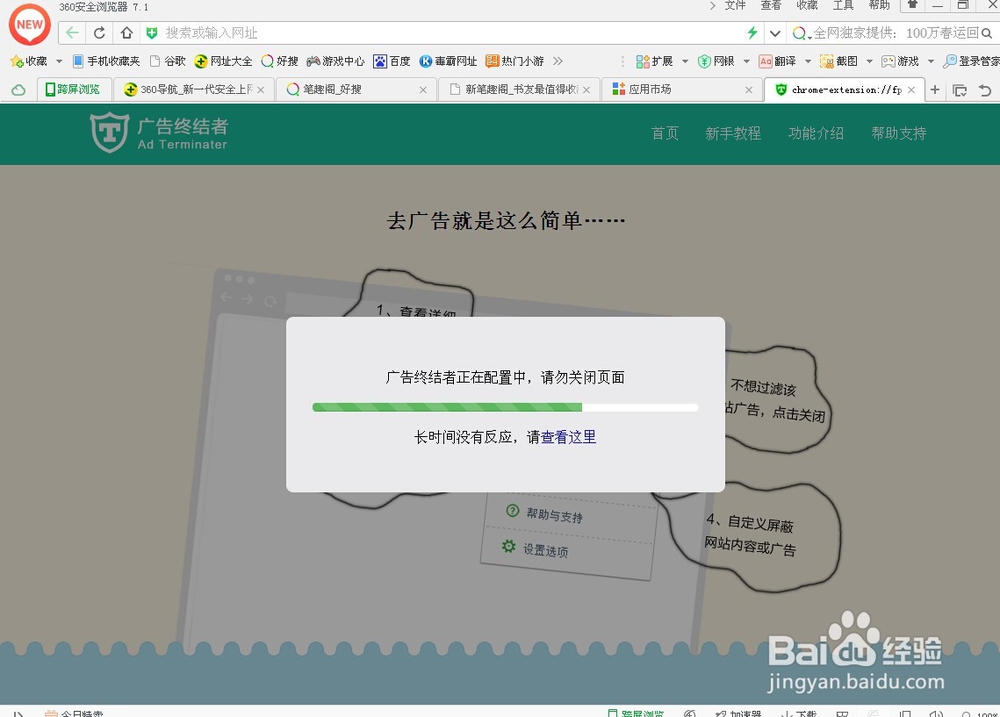Viewport: 1000px width, 717px height.
Task: Close the 新笔趣阁 tab
Action: coord(586,90)
